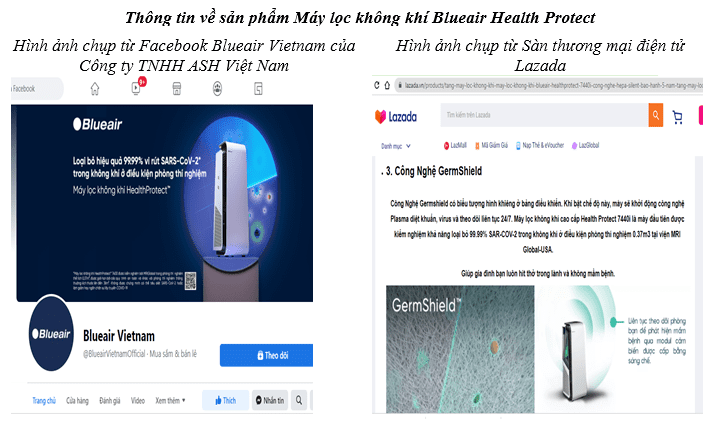Click the Nhắn tin message button
This screenshot has height=447, width=719.
(x=270, y=400)
